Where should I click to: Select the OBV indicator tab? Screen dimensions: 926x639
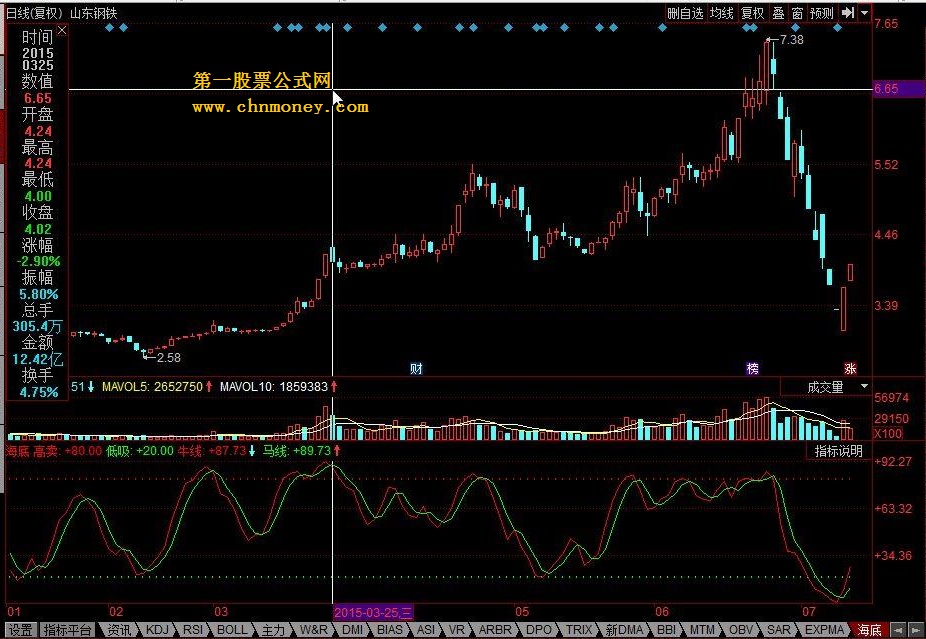741,630
